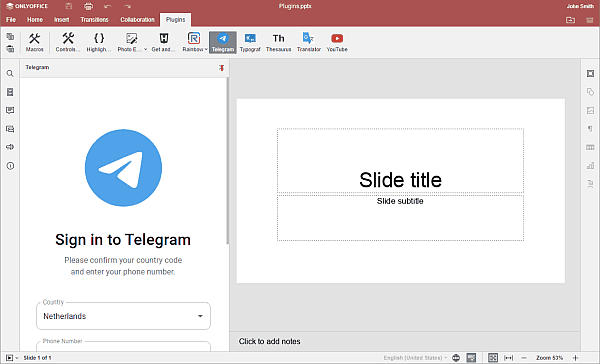Toggle the Telegram plugin button
The image size is (600, 364).
tap(223, 42)
